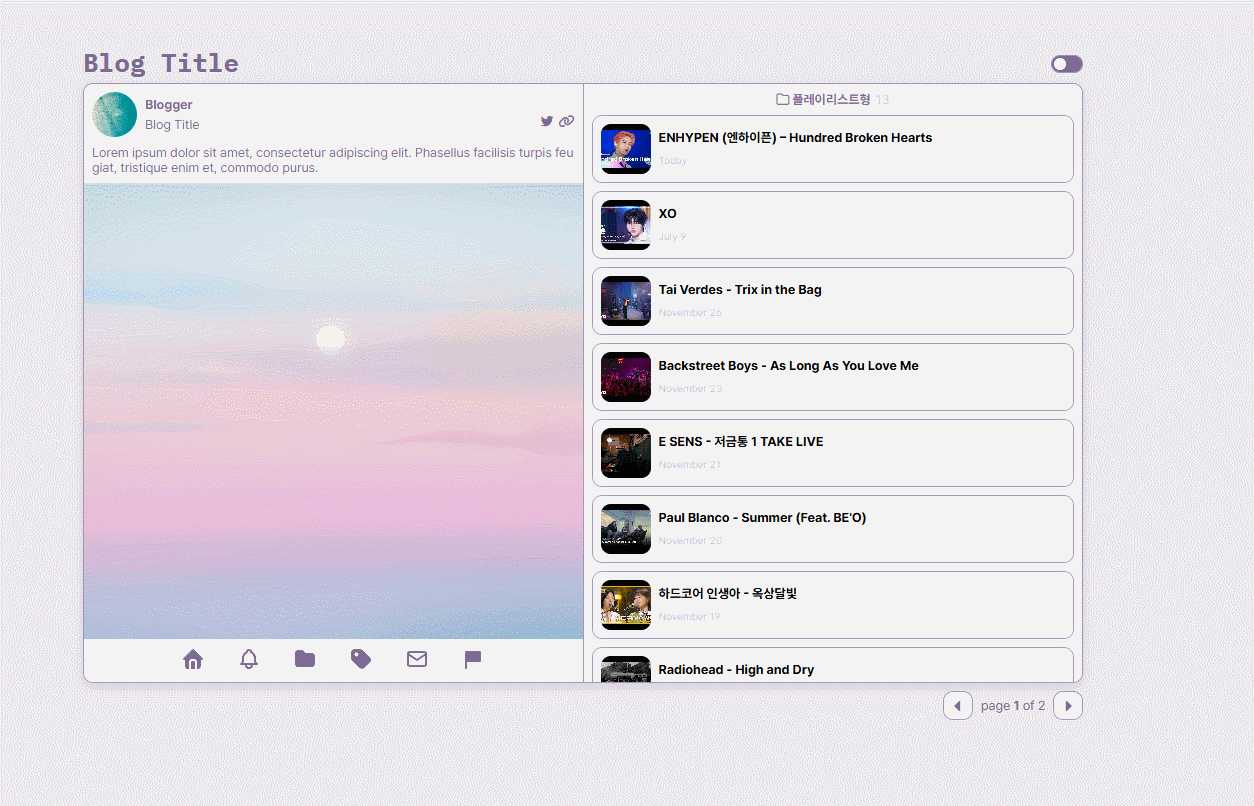1254x806 pixels.
Task: Click the 'Today' date under ENHYPEN post
Action: tap(673, 160)
